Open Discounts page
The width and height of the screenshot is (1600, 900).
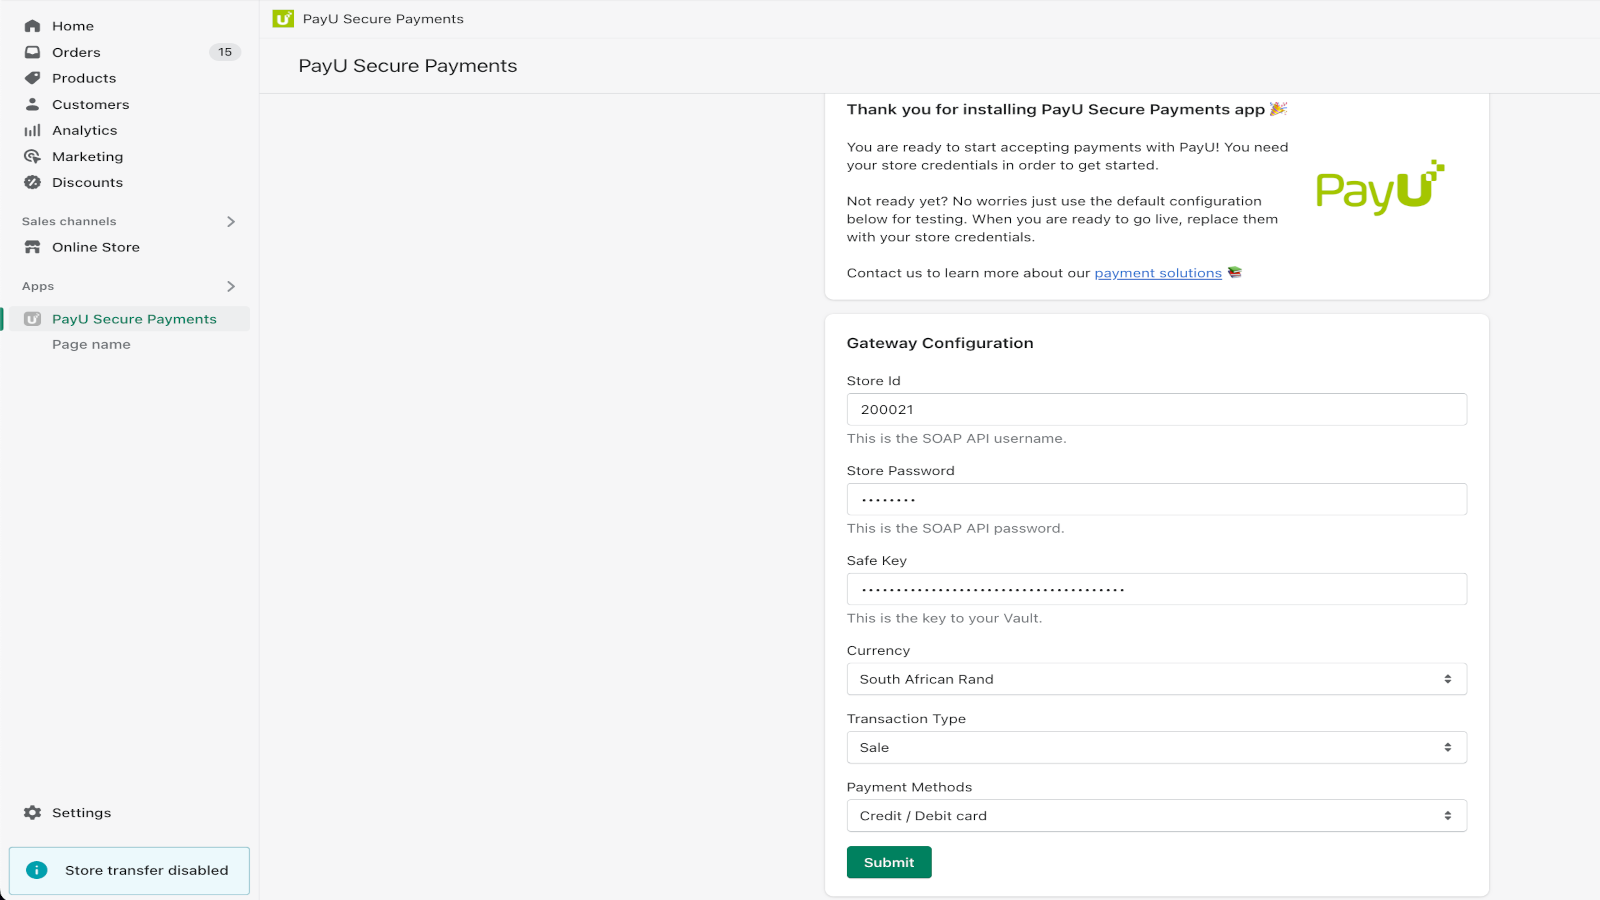87,182
